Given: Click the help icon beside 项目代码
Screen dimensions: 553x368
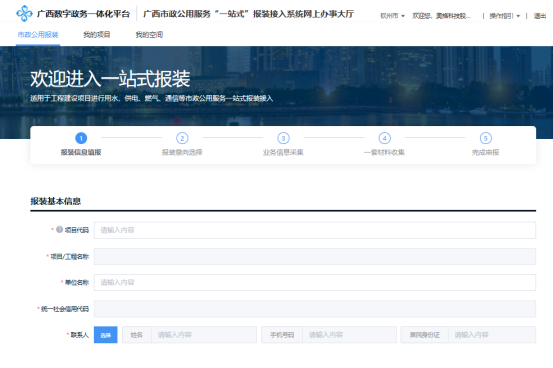Looking at the screenshot, I should [60, 229].
